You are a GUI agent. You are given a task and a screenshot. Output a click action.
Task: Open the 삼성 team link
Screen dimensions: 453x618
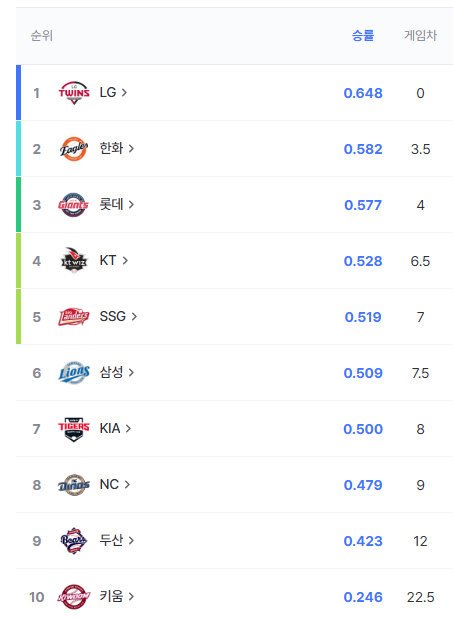[x=112, y=372]
